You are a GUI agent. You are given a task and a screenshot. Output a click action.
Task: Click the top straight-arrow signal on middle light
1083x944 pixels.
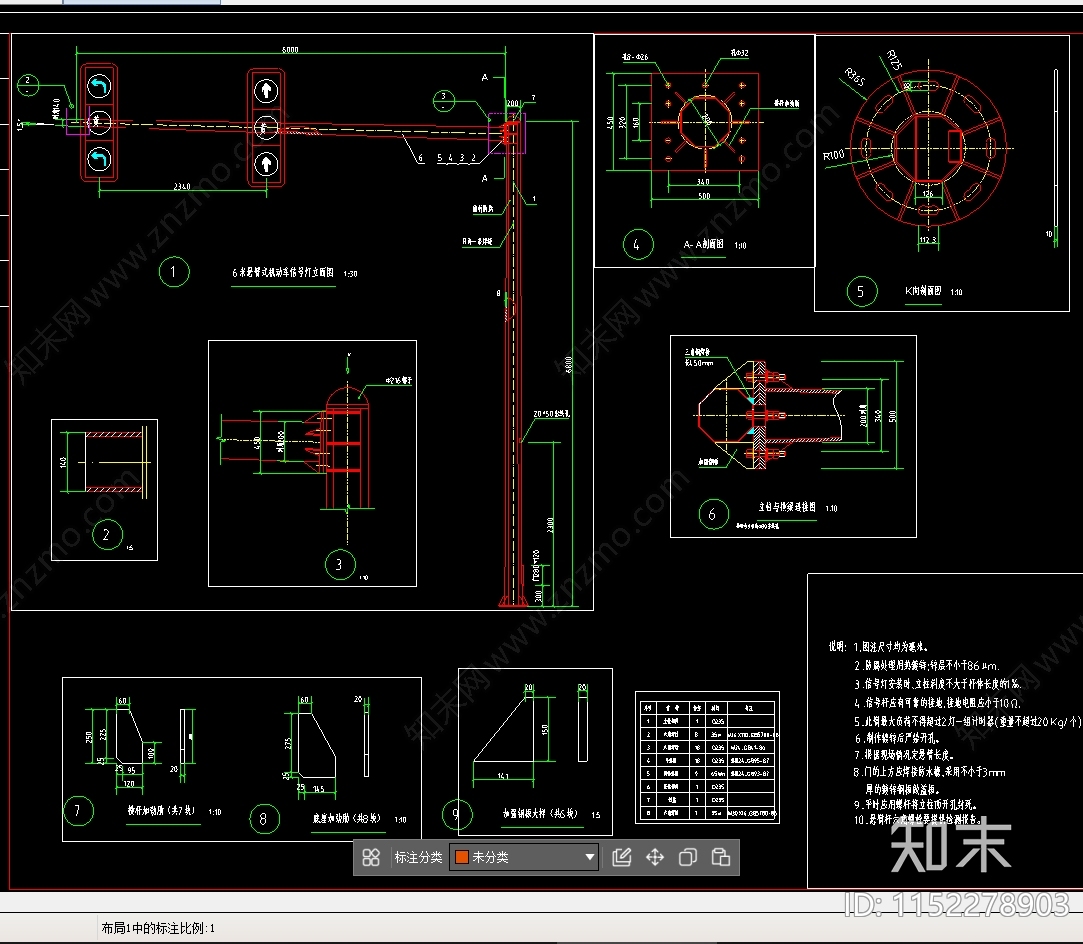click(x=266, y=91)
